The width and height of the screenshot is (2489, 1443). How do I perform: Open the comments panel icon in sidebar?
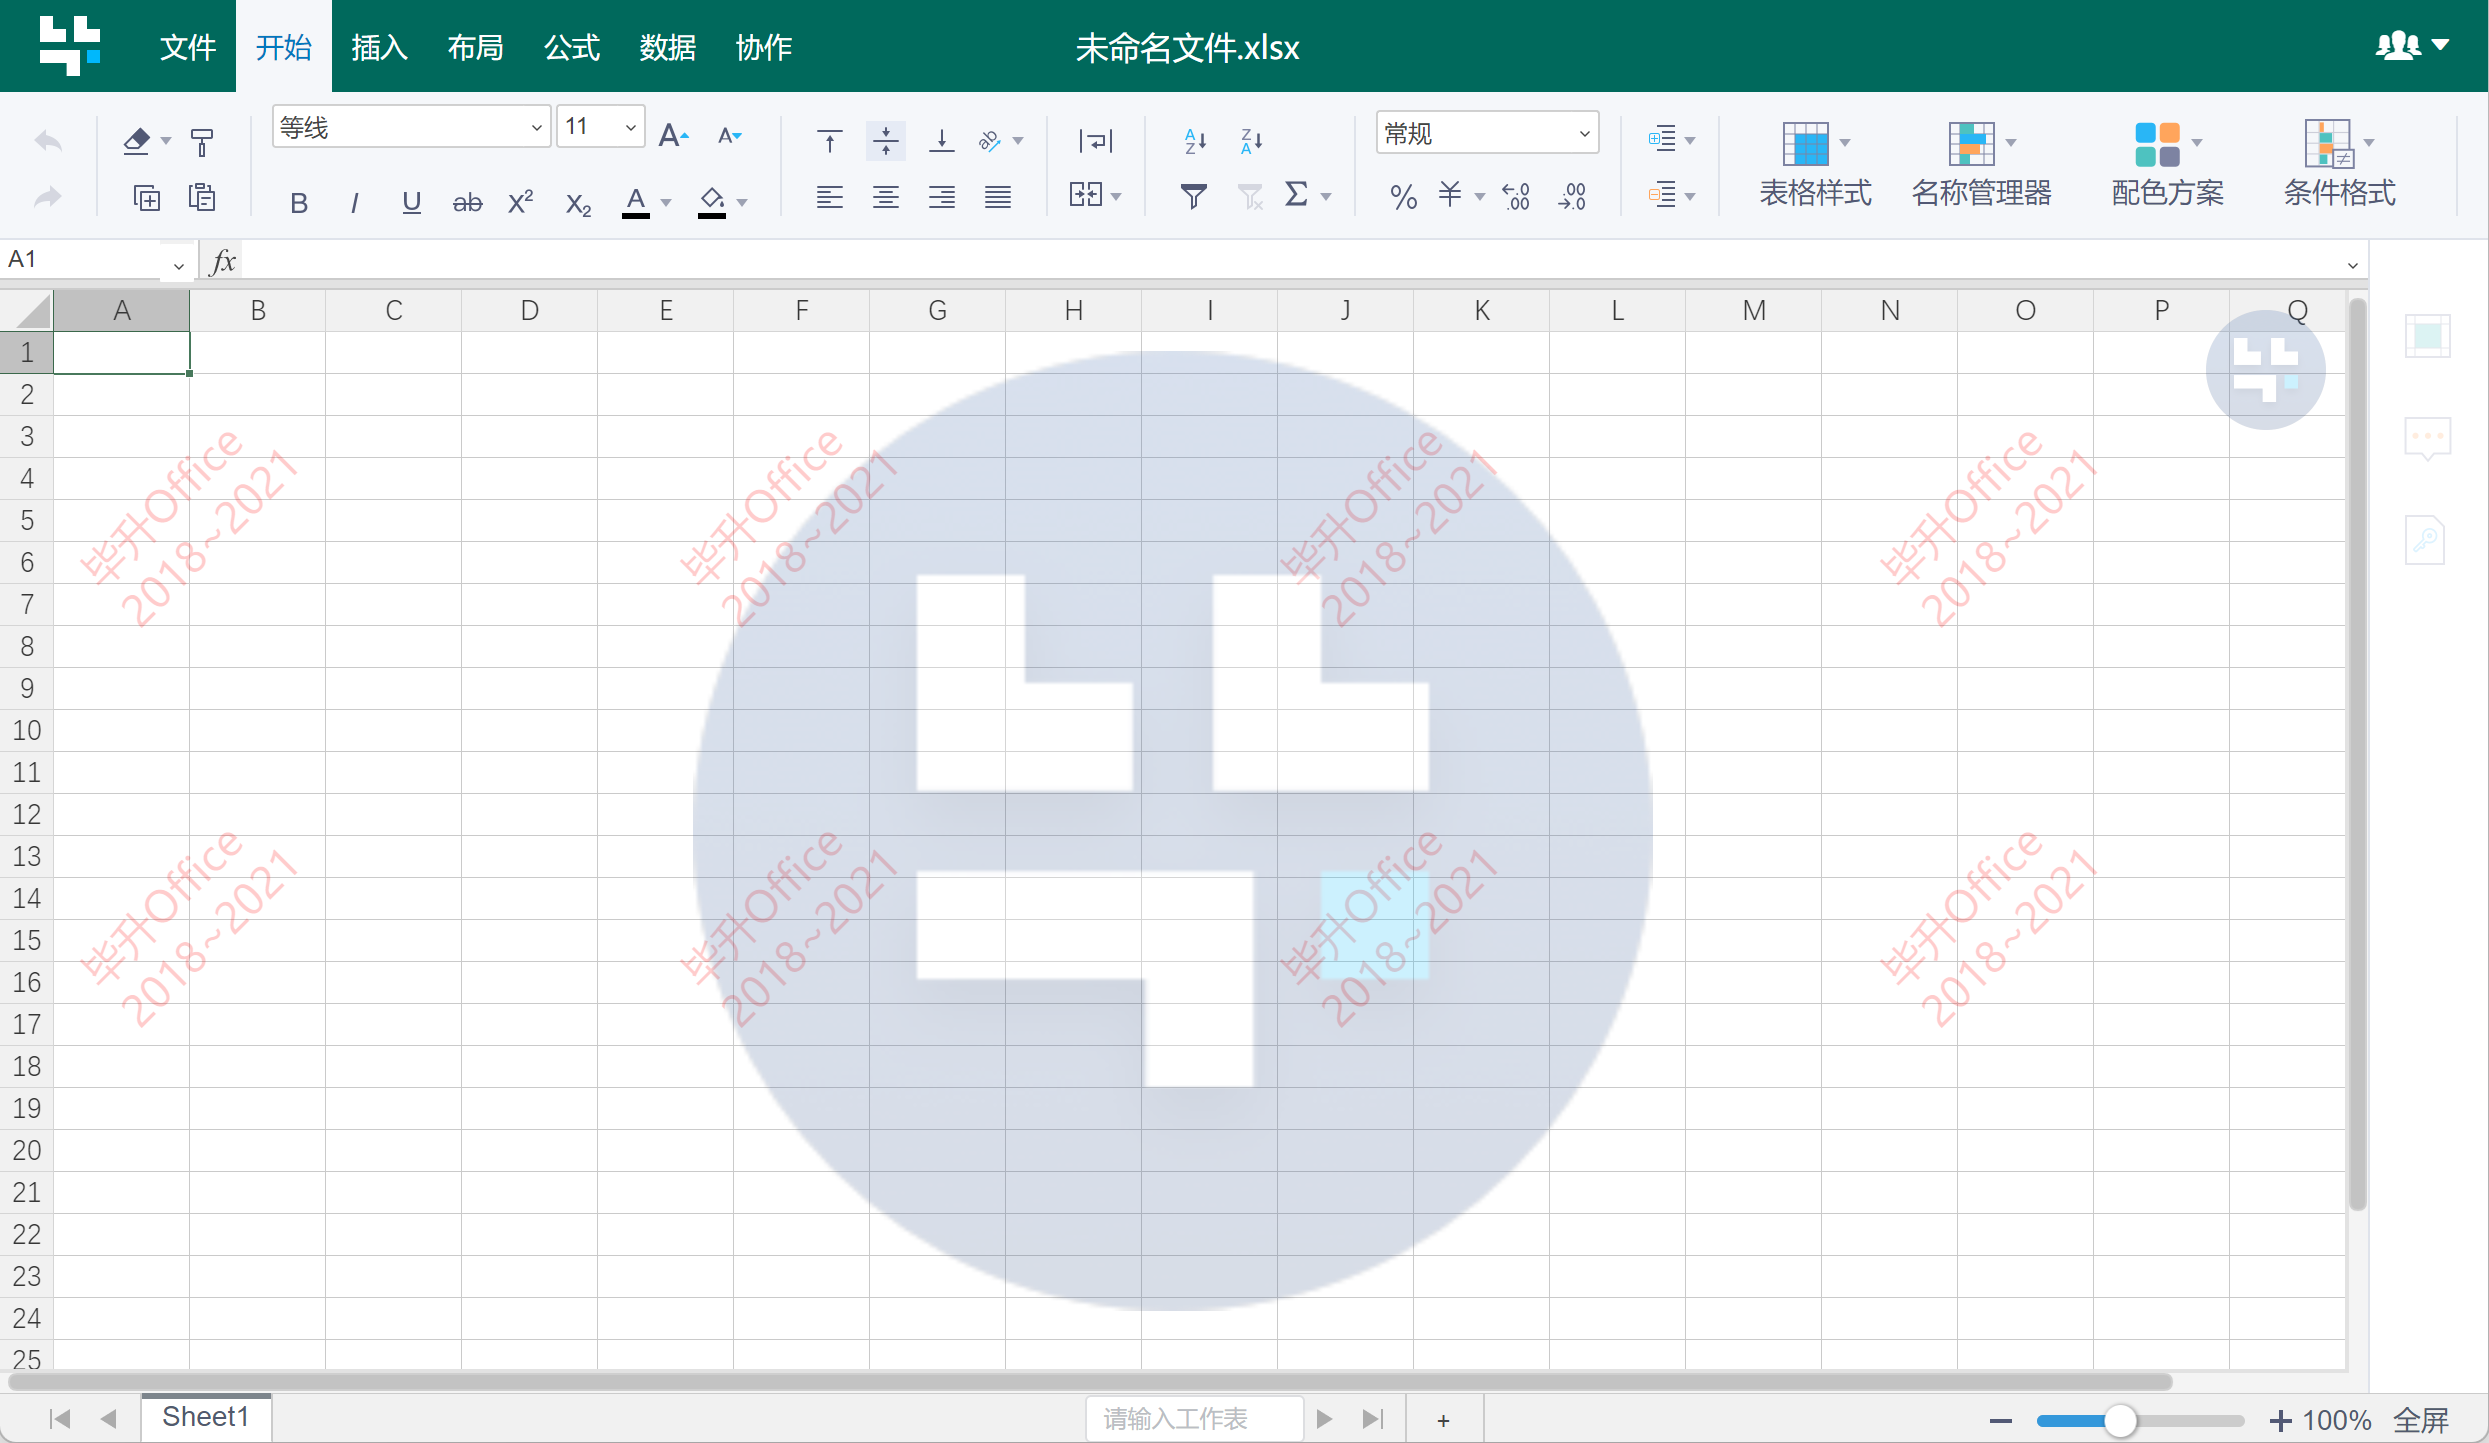[2427, 439]
